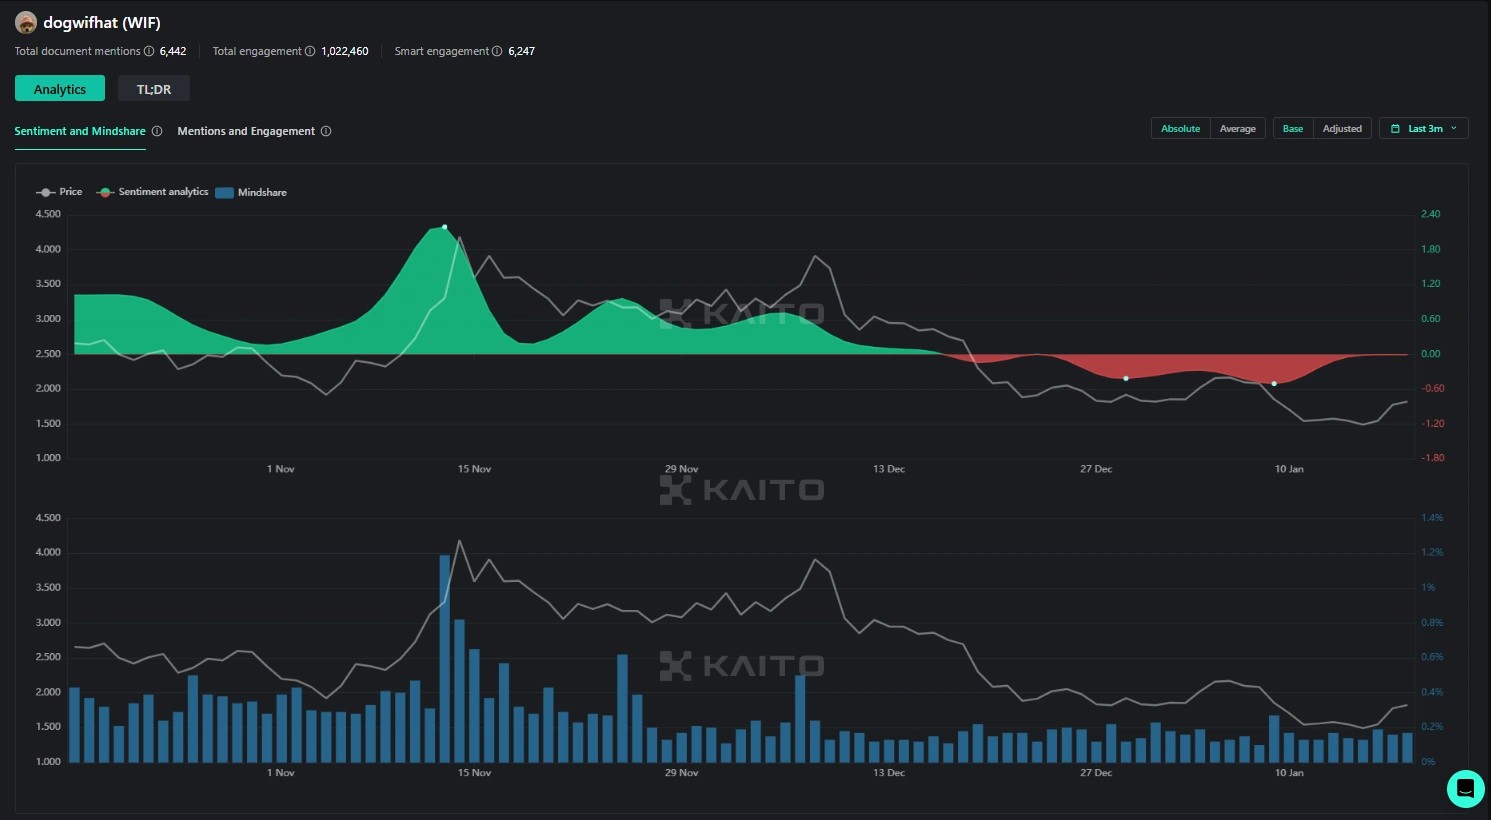
Task: Click the tallest Mindshare bar in the lower chart
Action: (x=445, y=658)
